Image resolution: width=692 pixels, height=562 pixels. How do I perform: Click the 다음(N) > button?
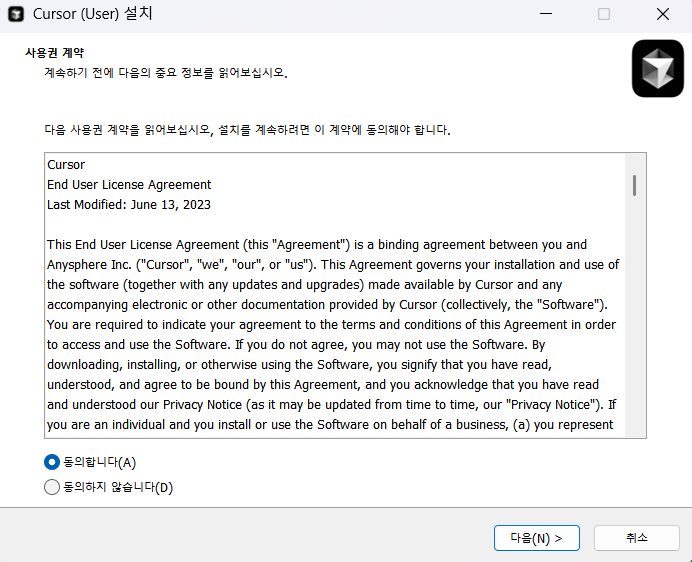[537, 538]
